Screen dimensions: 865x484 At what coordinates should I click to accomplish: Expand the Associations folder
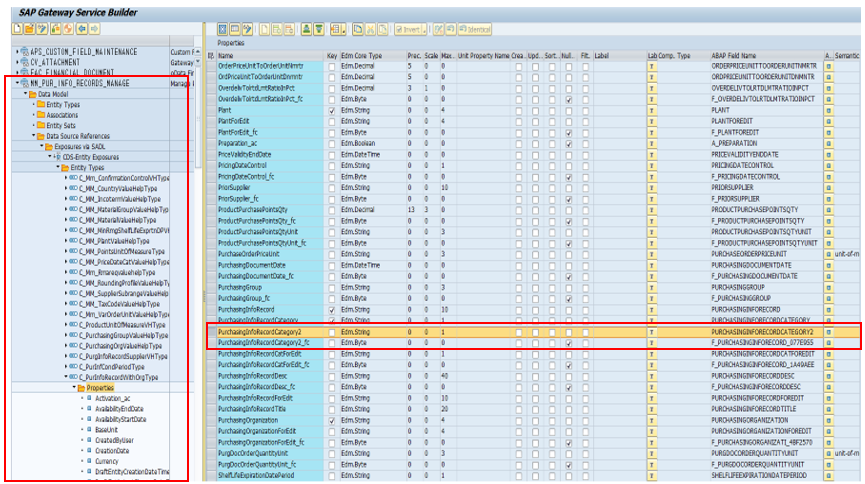point(34,115)
